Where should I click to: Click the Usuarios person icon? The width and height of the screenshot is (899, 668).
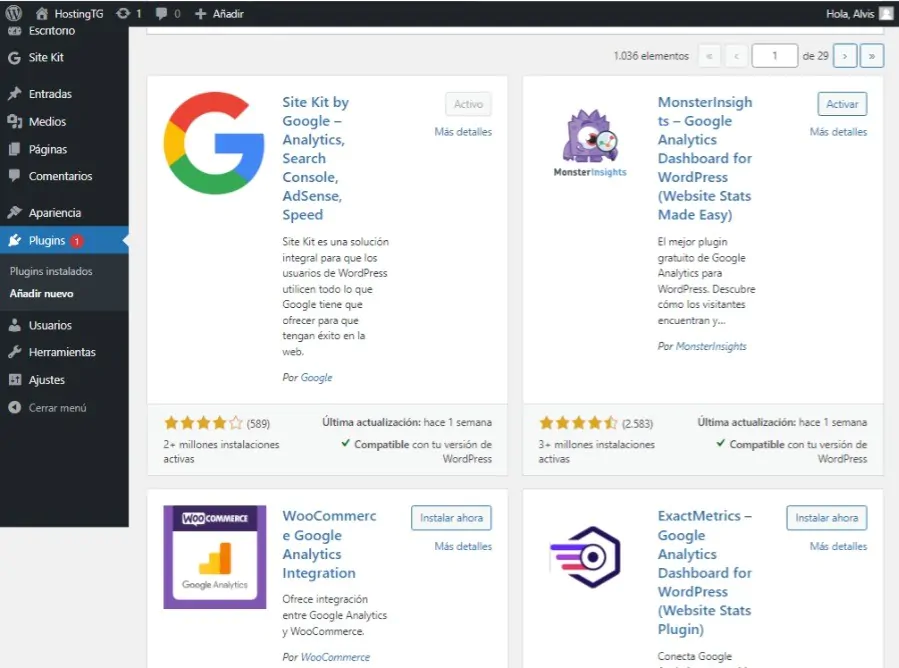click(x=14, y=325)
